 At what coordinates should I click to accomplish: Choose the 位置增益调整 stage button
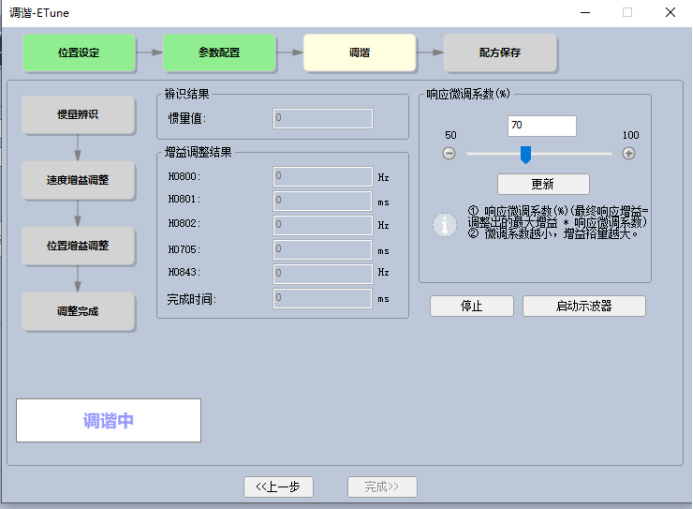[78, 245]
